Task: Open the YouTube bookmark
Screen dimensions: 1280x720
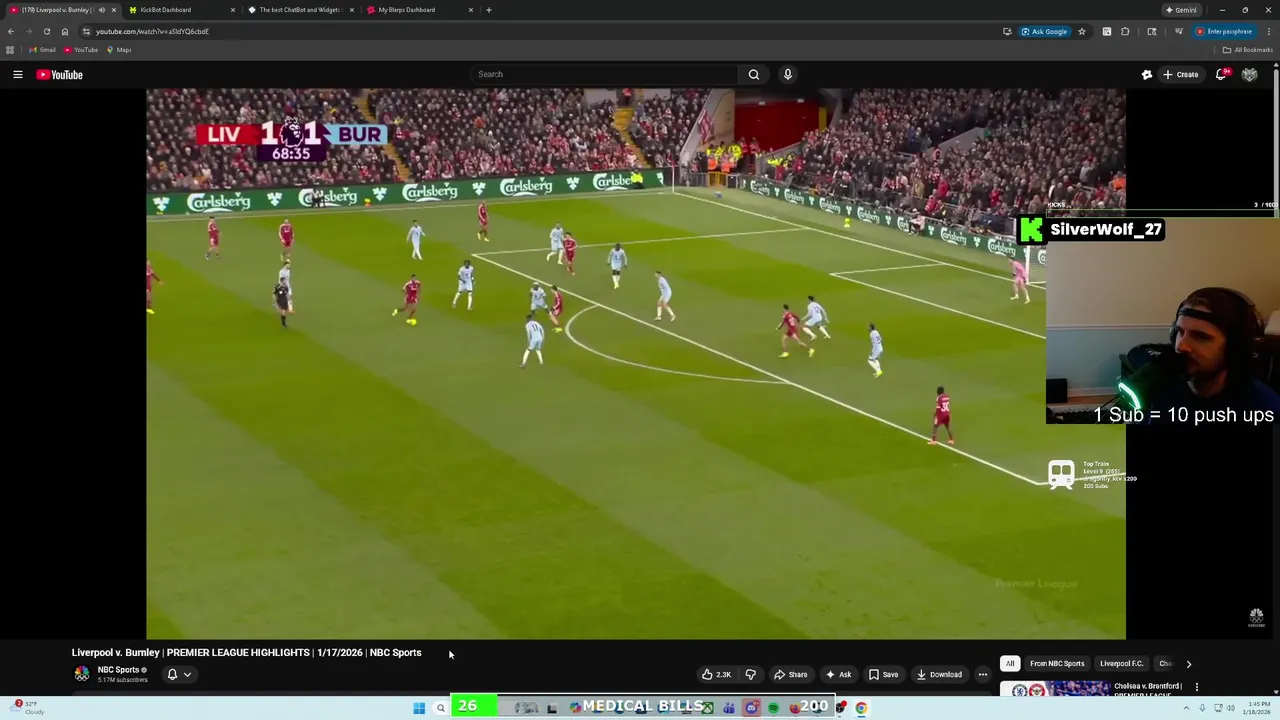Action: [81, 50]
